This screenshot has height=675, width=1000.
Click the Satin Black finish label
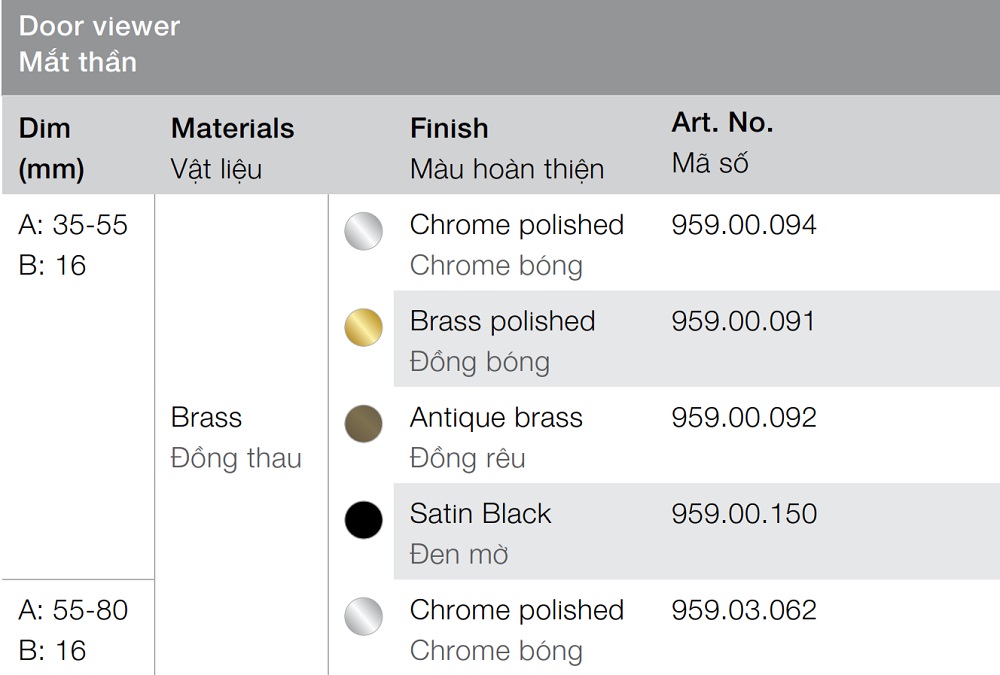480,514
